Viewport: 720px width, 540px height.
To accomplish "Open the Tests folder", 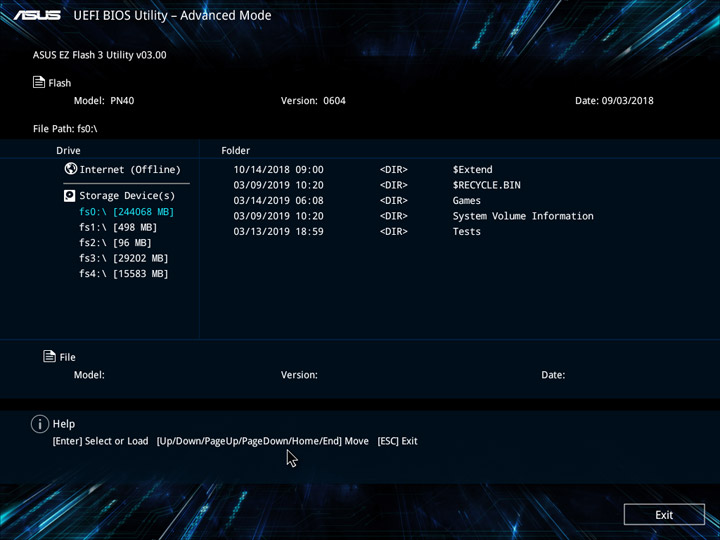I will (x=467, y=231).
